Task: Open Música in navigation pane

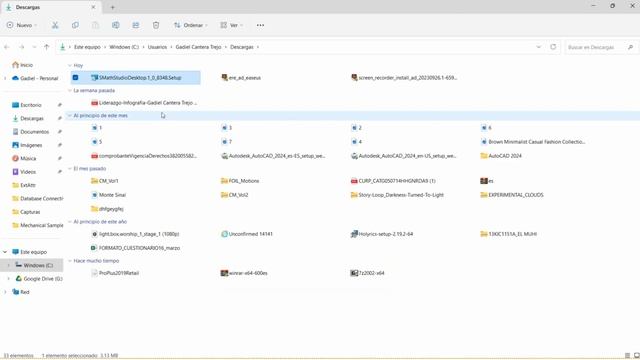Action: click(24, 158)
